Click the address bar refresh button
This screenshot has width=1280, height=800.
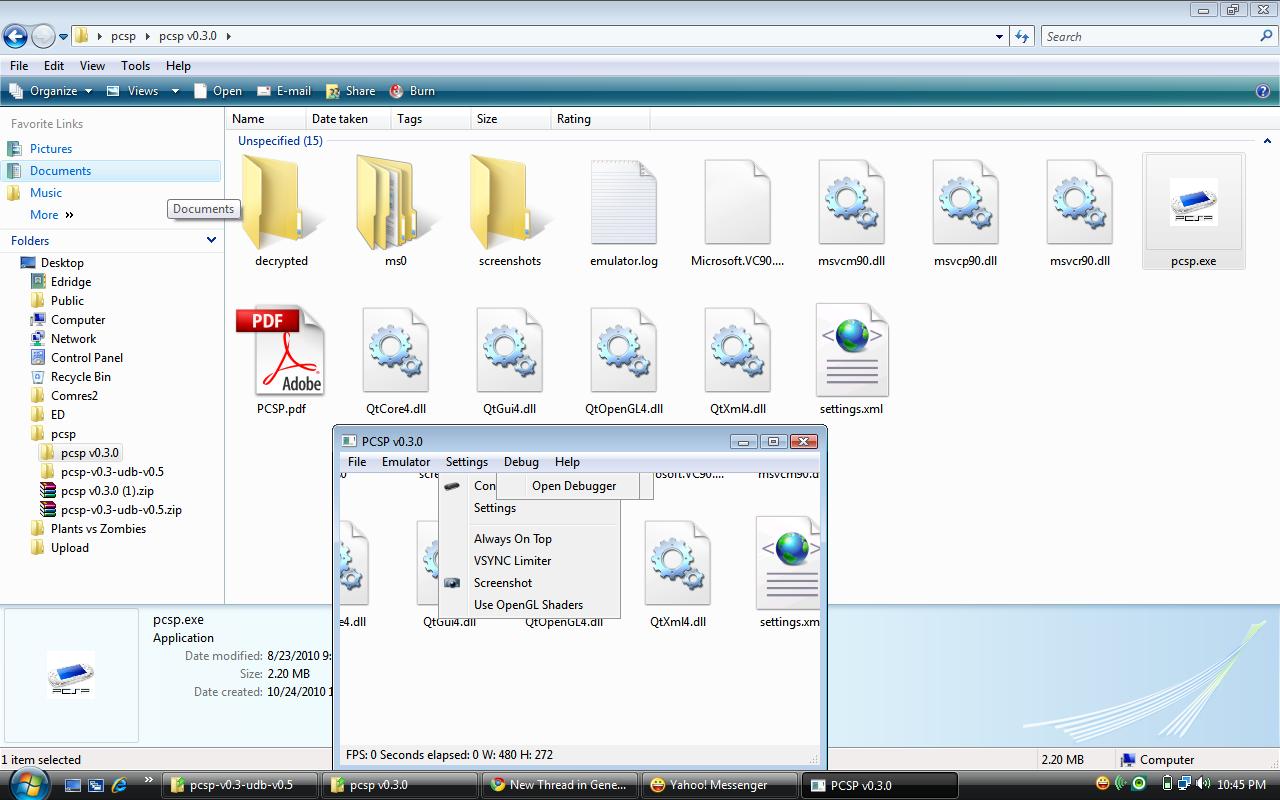point(1021,37)
